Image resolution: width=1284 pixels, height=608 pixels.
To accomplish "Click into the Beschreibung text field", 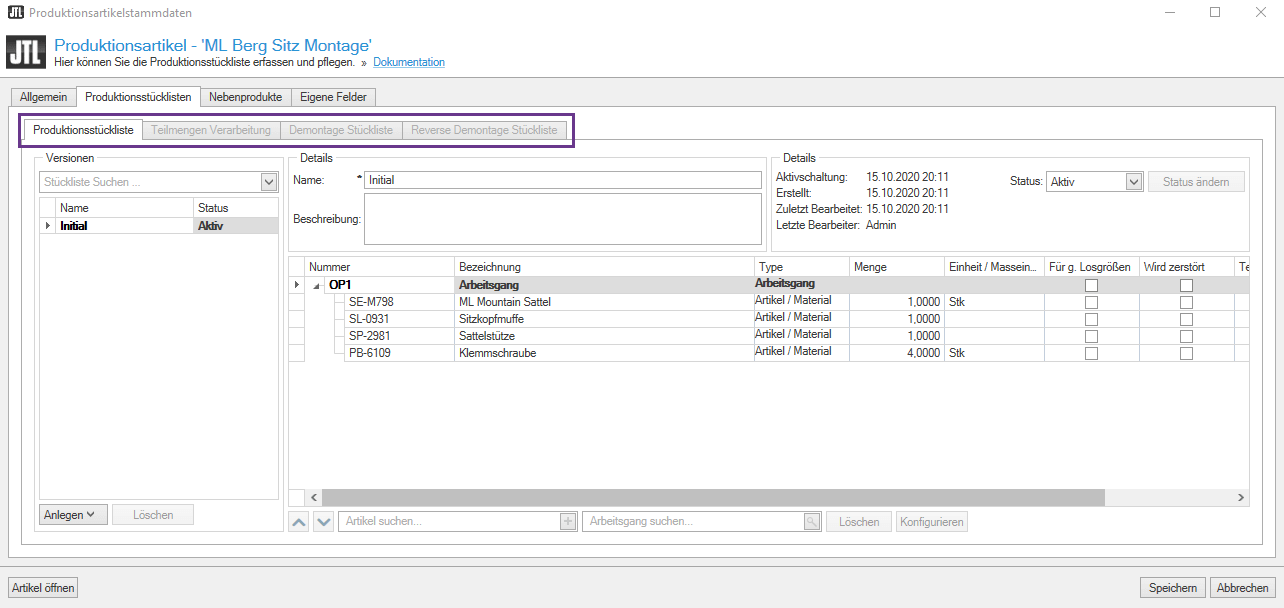I will pos(562,219).
